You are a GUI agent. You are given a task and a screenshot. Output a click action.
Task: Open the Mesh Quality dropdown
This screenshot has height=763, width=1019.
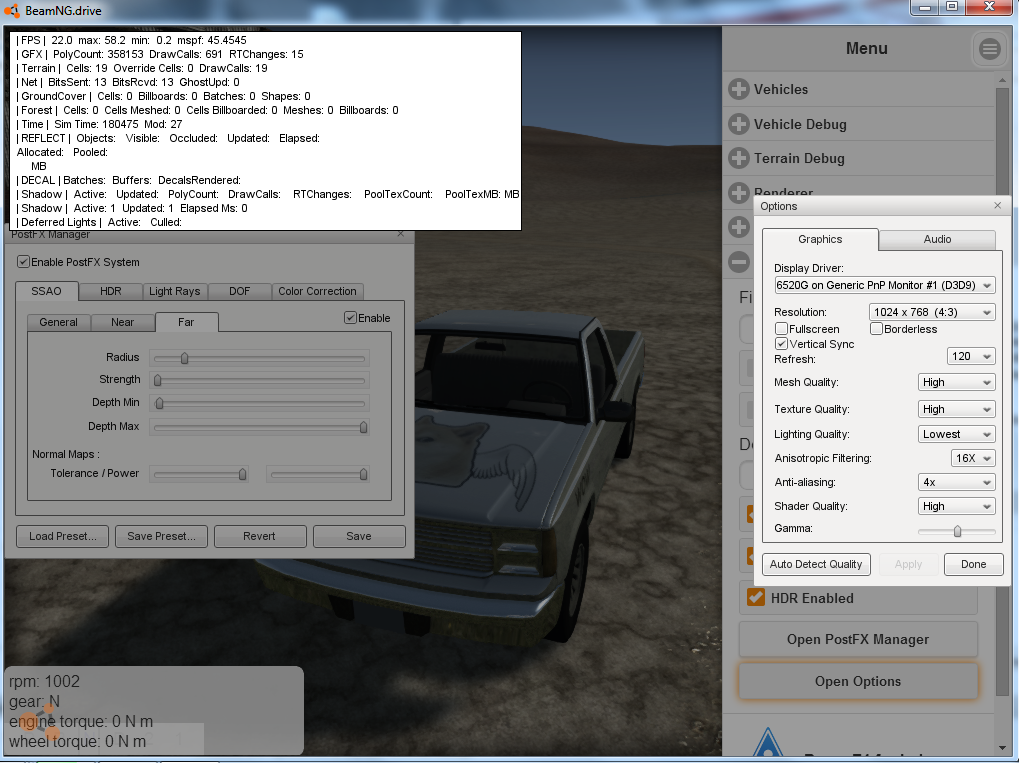[x=956, y=382]
